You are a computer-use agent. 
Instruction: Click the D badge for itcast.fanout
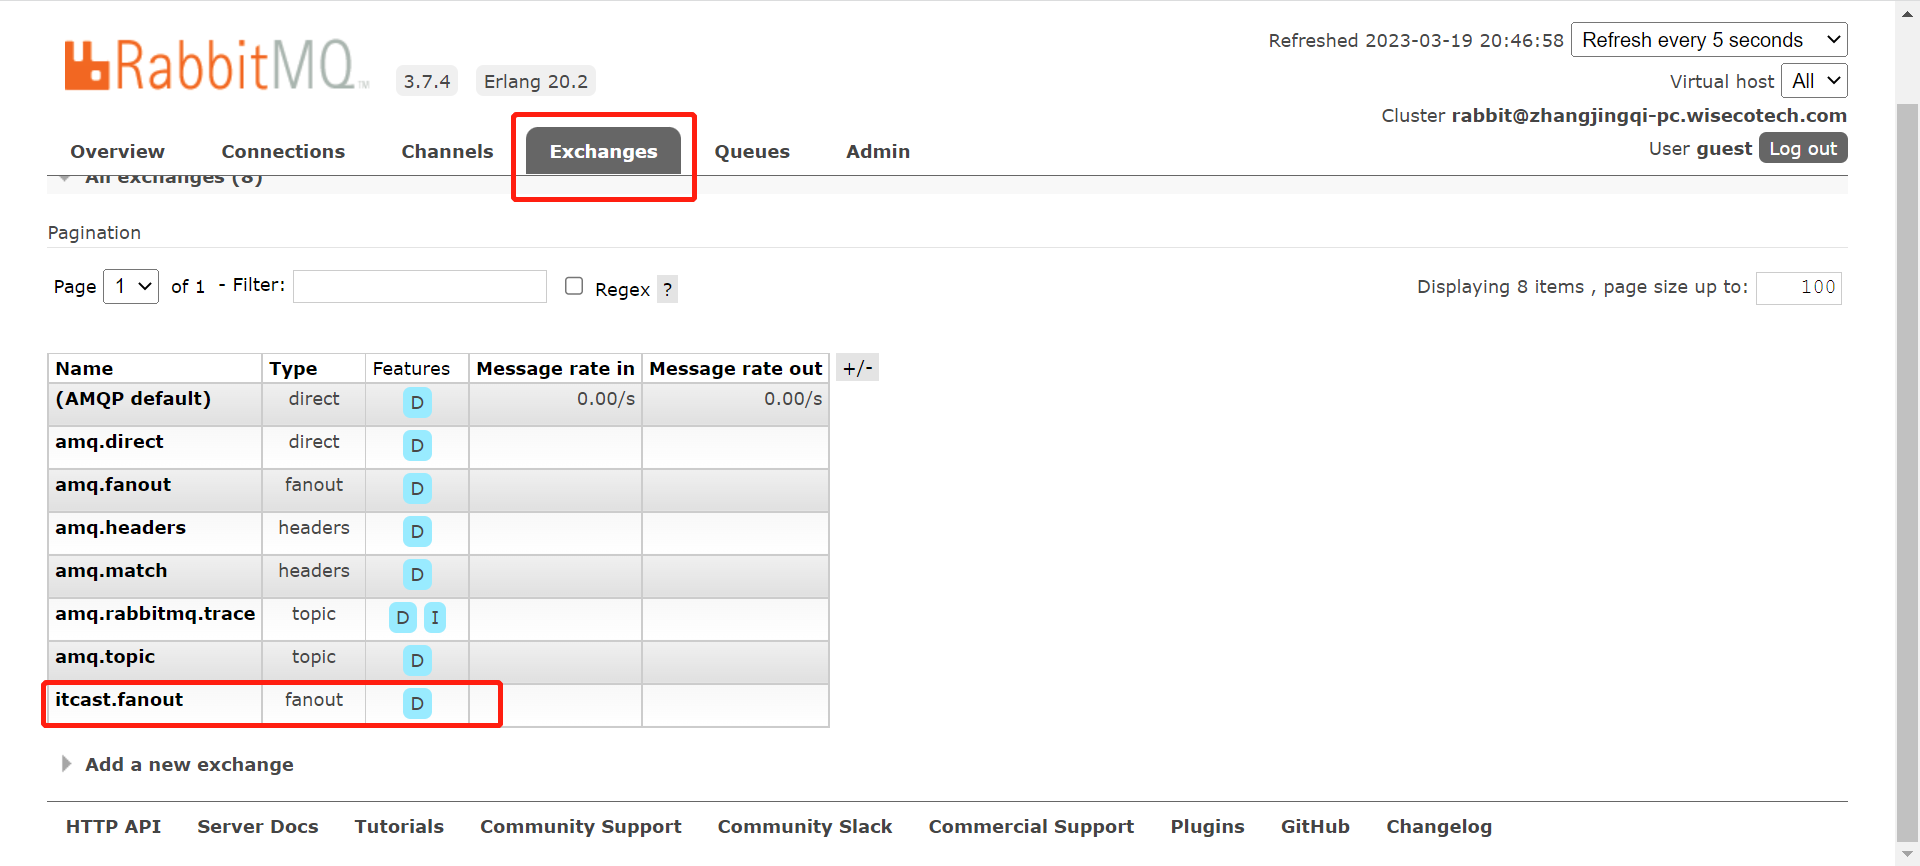pos(417,703)
